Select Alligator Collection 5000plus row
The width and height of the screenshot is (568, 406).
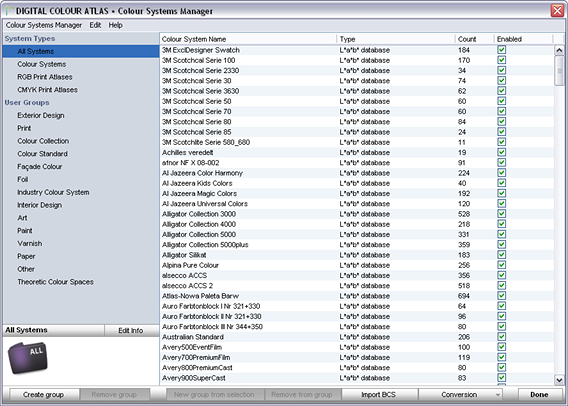(357, 244)
